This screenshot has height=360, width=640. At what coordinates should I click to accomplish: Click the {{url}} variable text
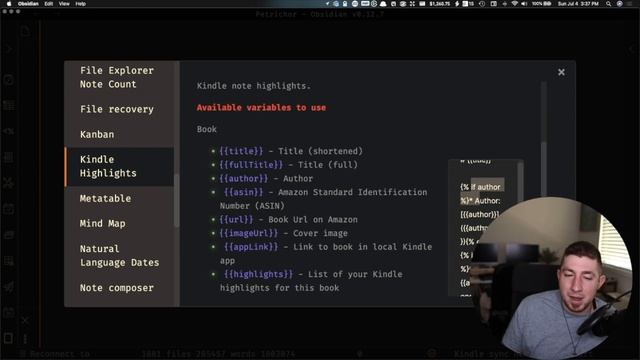(236, 220)
